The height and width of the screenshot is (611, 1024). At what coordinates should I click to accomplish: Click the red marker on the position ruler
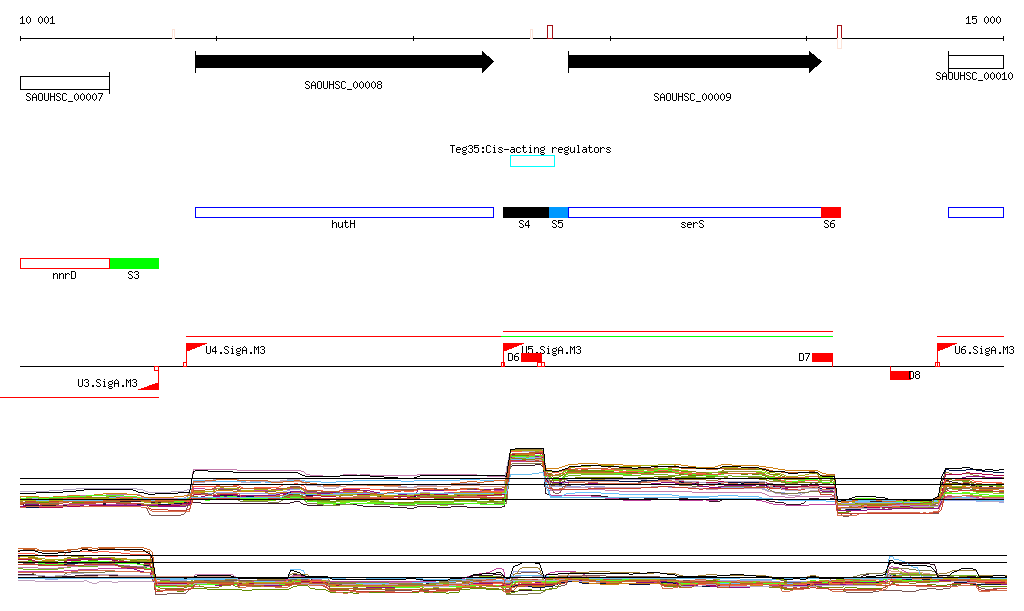click(550, 31)
